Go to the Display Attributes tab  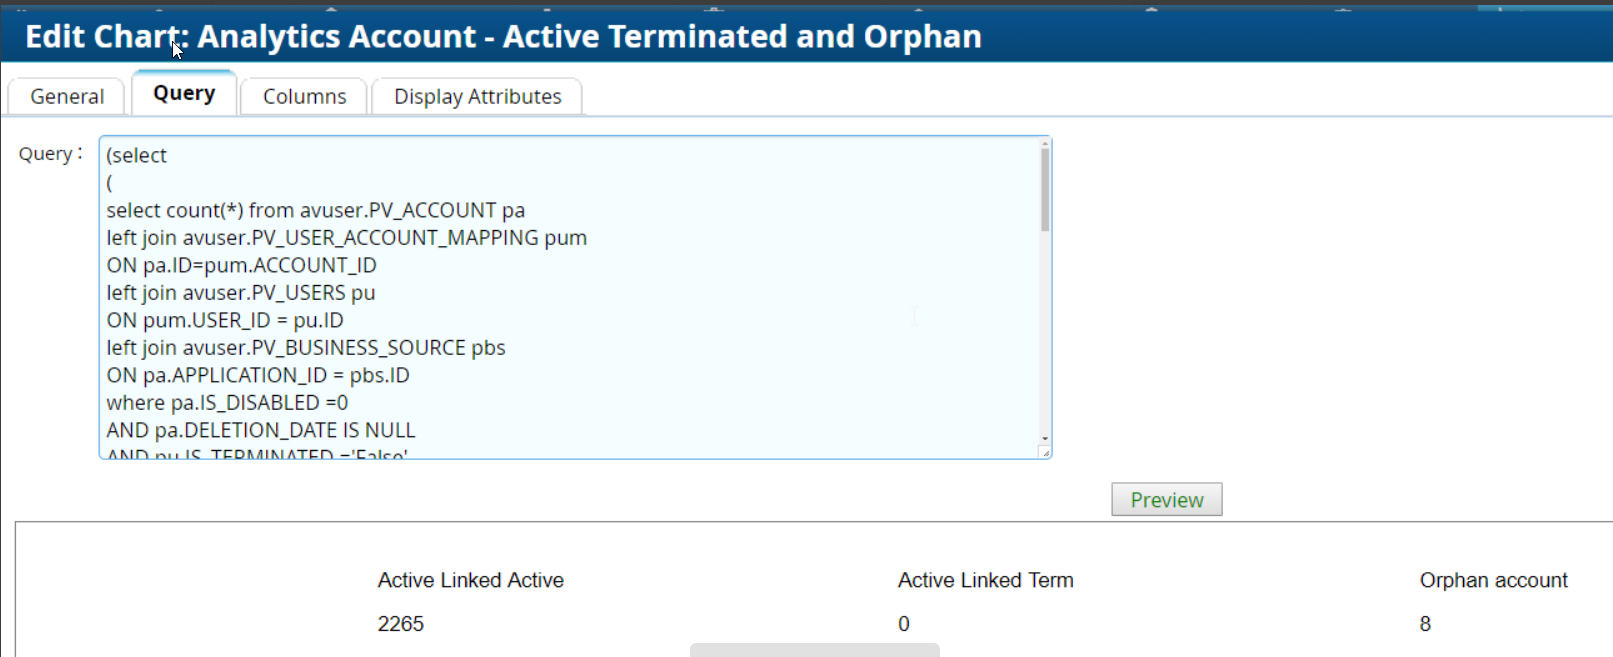(x=477, y=97)
